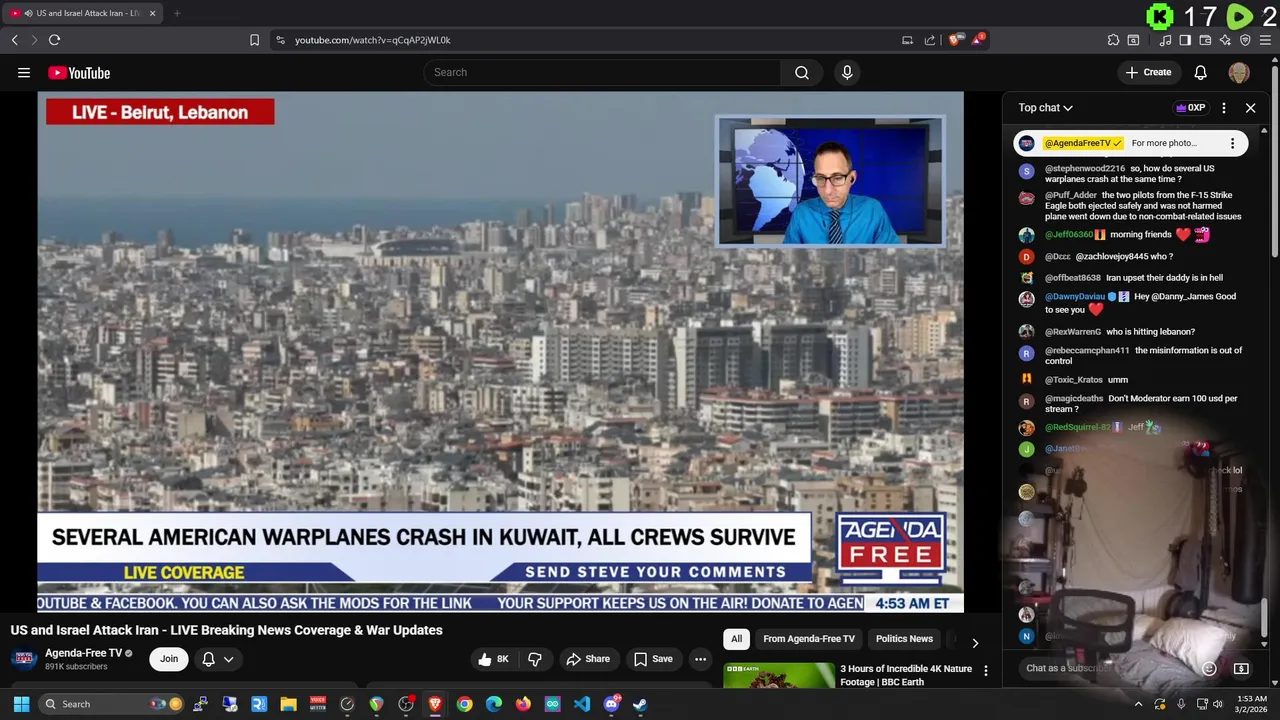Viewport: 1280px width, 720px height.
Task: Open the Brave main menu
Action: [x=1266, y=40]
